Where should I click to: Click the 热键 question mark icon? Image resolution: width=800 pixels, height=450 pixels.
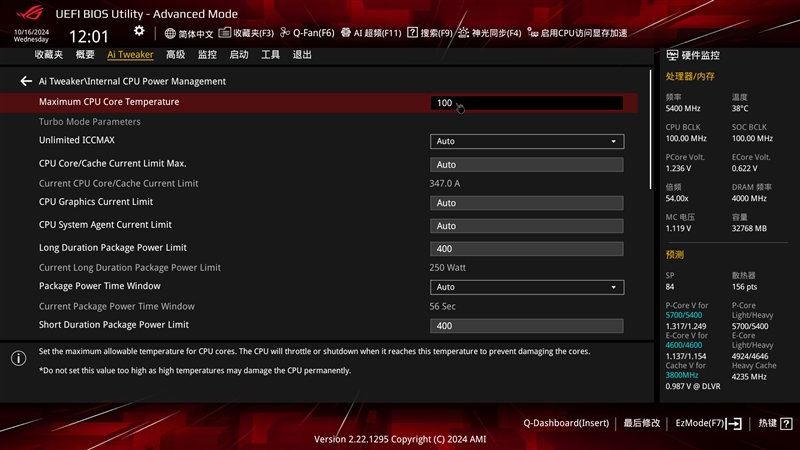pyautogui.click(x=786, y=423)
